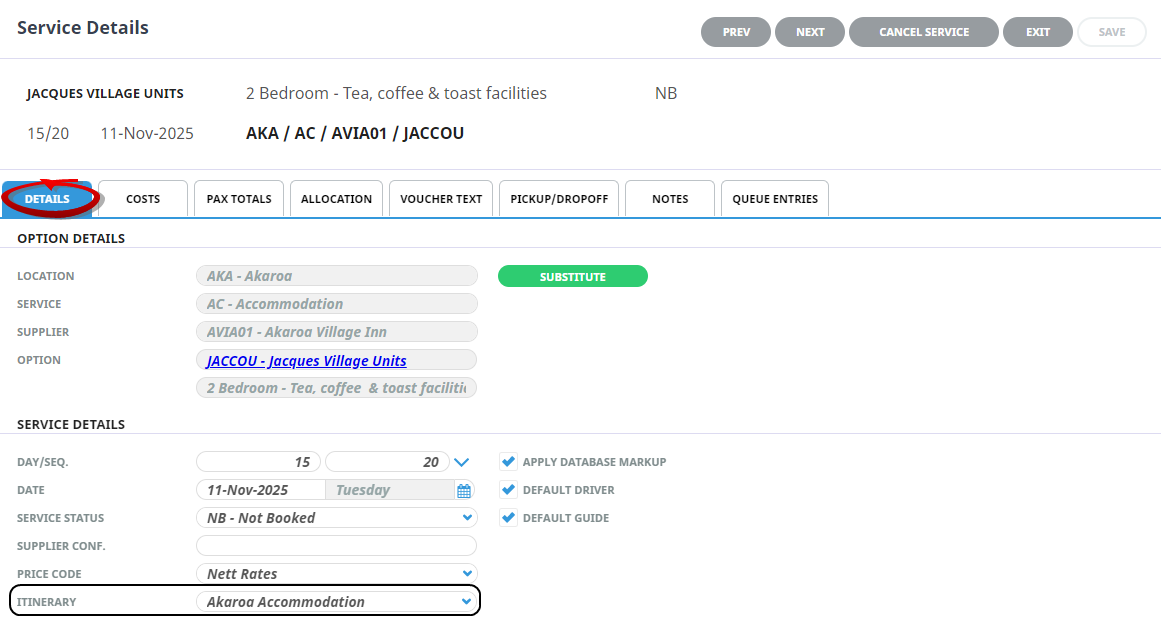Click the NB status text in header
This screenshot has width=1161, height=621.
(x=666, y=93)
